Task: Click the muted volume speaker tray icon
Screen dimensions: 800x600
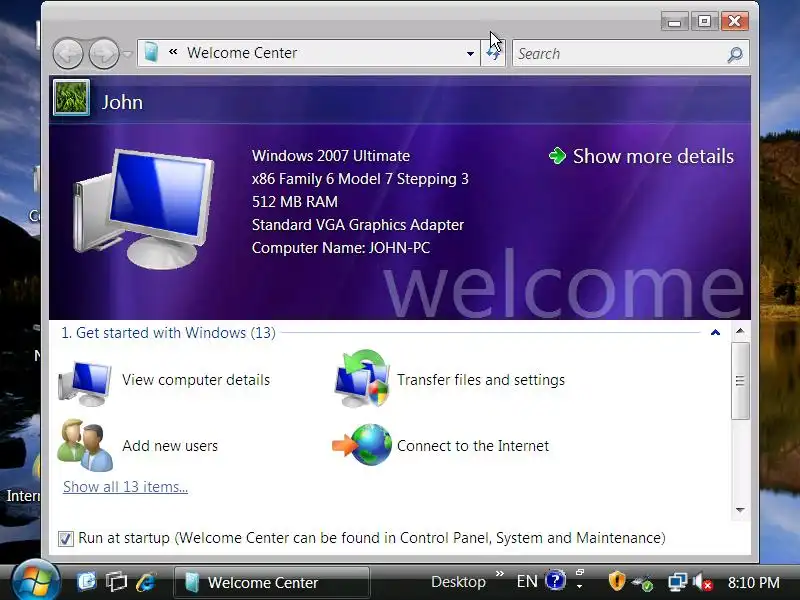Action: pos(703,582)
